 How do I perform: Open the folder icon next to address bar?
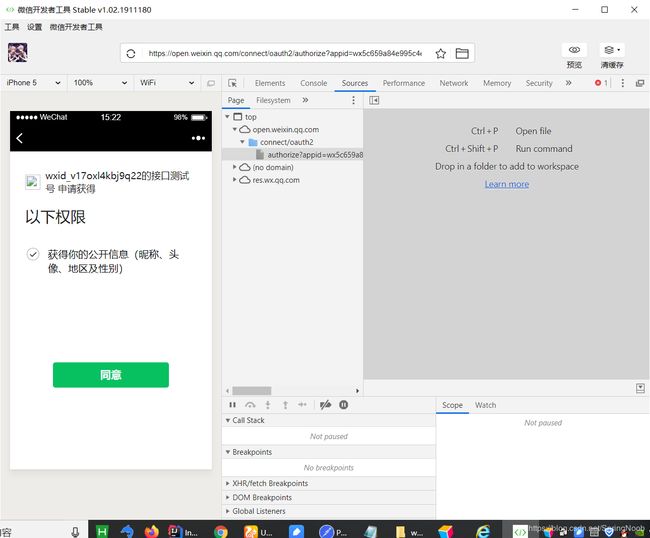(x=462, y=53)
